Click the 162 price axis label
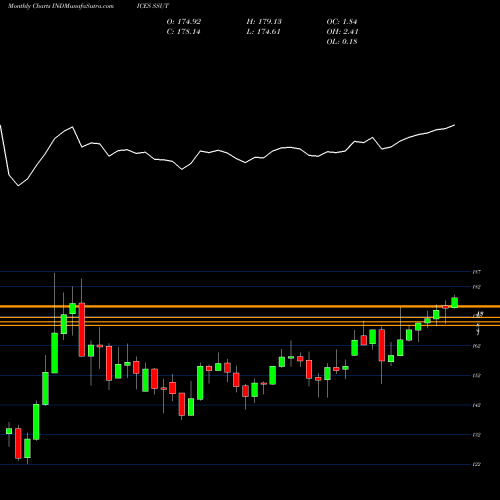 click(x=476, y=346)
